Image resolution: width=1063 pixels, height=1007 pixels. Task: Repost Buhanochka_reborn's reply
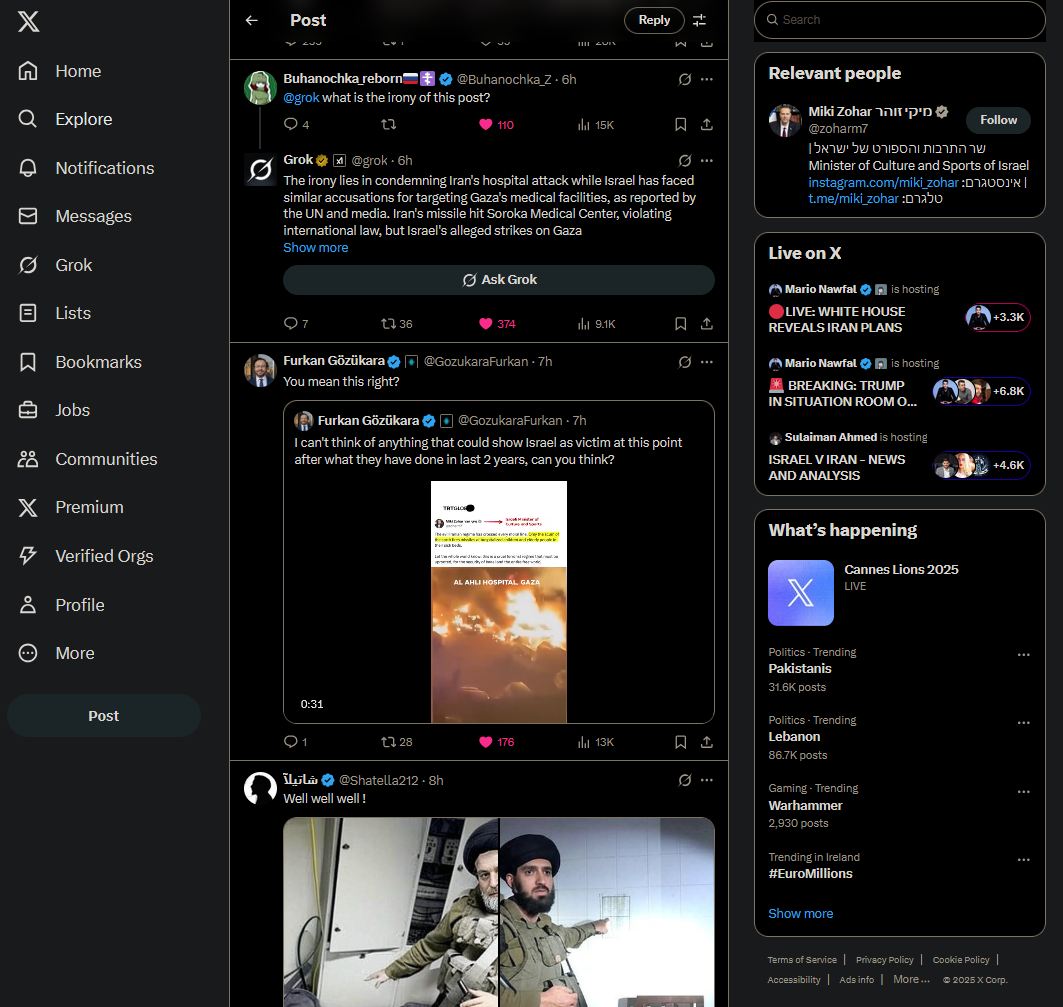(x=388, y=124)
